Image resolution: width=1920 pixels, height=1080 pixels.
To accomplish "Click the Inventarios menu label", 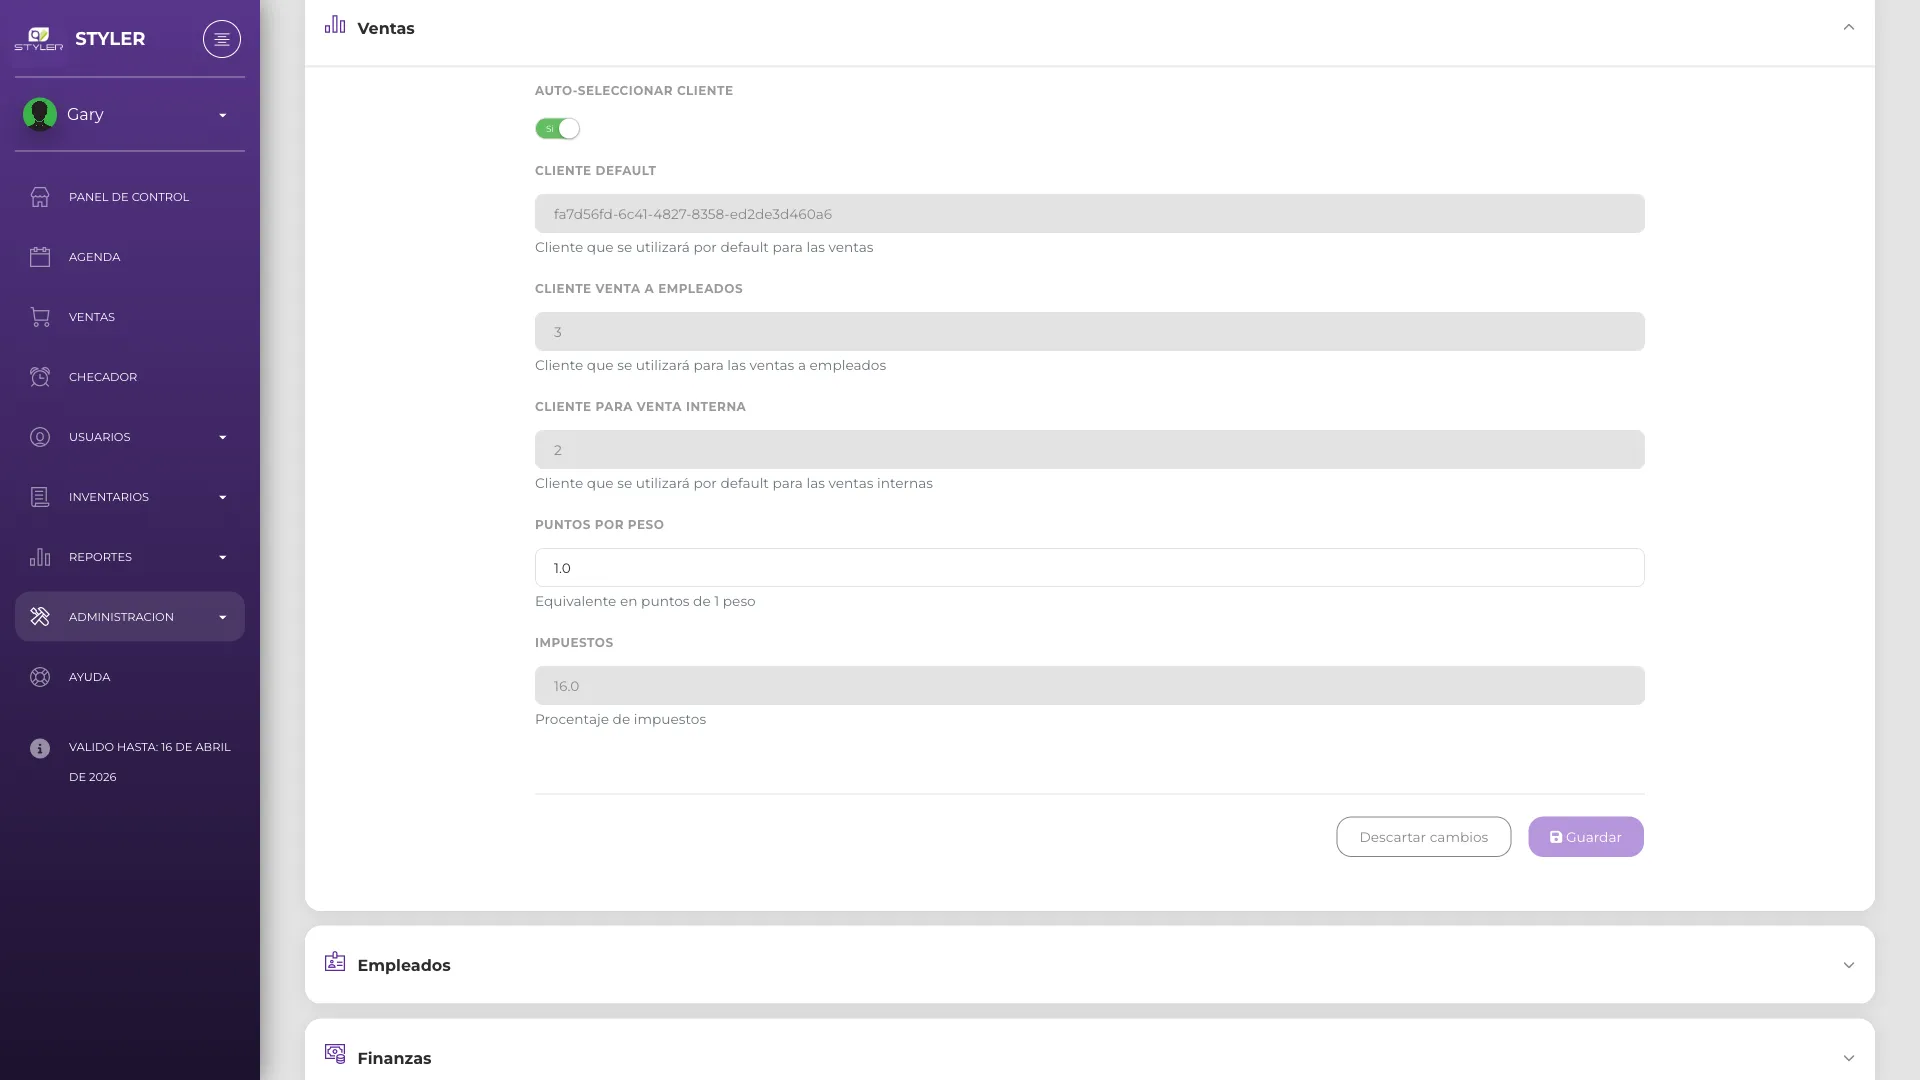I will 109,497.
